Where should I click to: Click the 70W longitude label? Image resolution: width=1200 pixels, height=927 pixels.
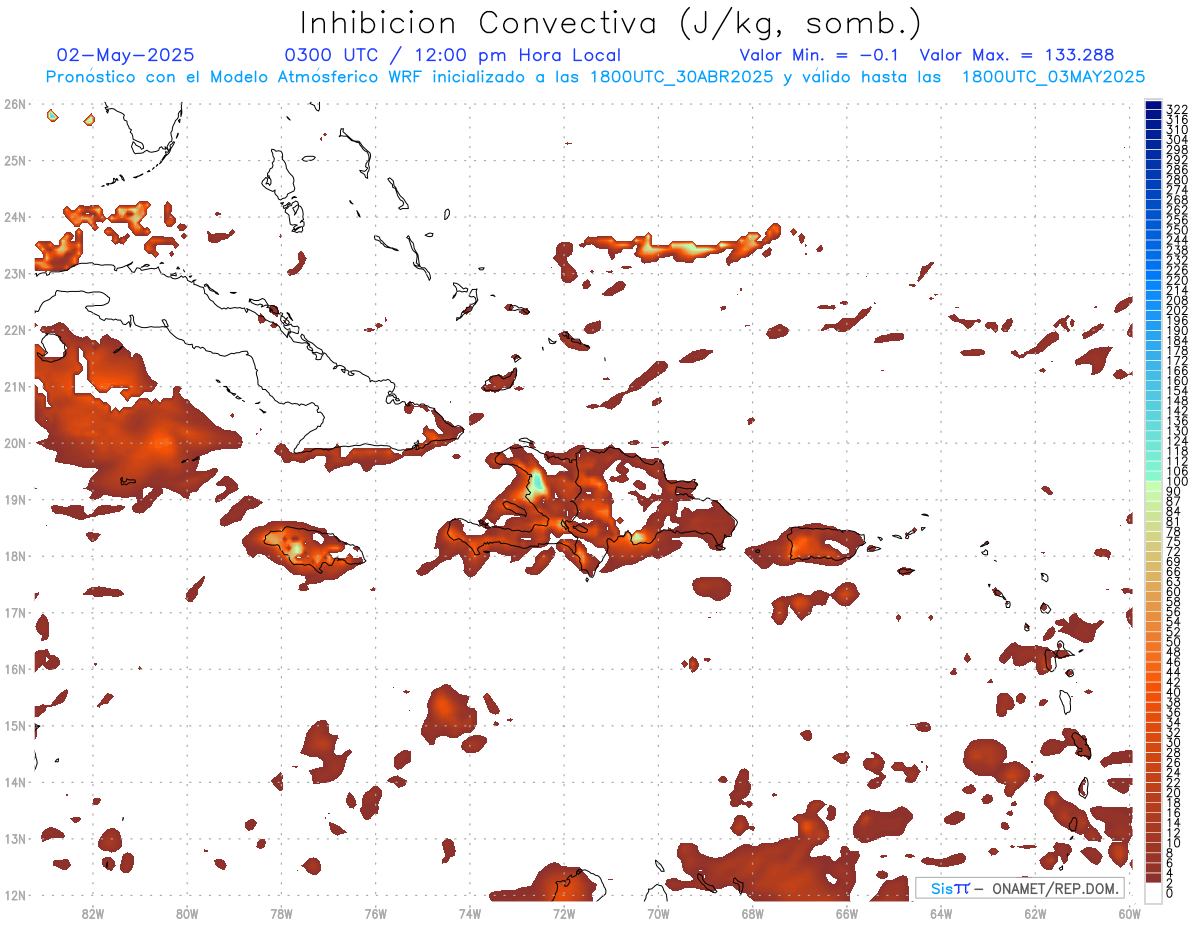pos(658,913)
